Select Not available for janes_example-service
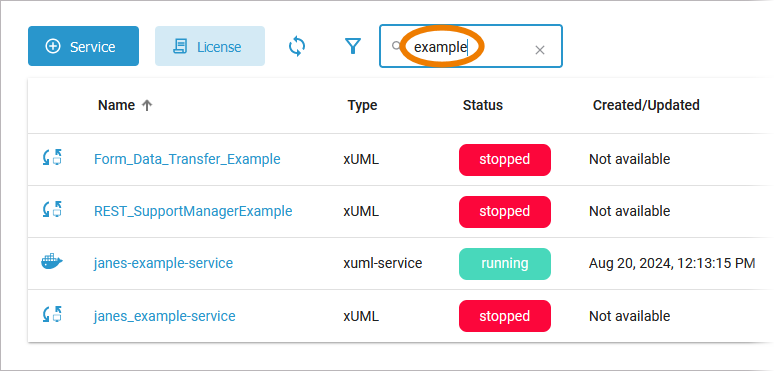 (x=630, y=316)
